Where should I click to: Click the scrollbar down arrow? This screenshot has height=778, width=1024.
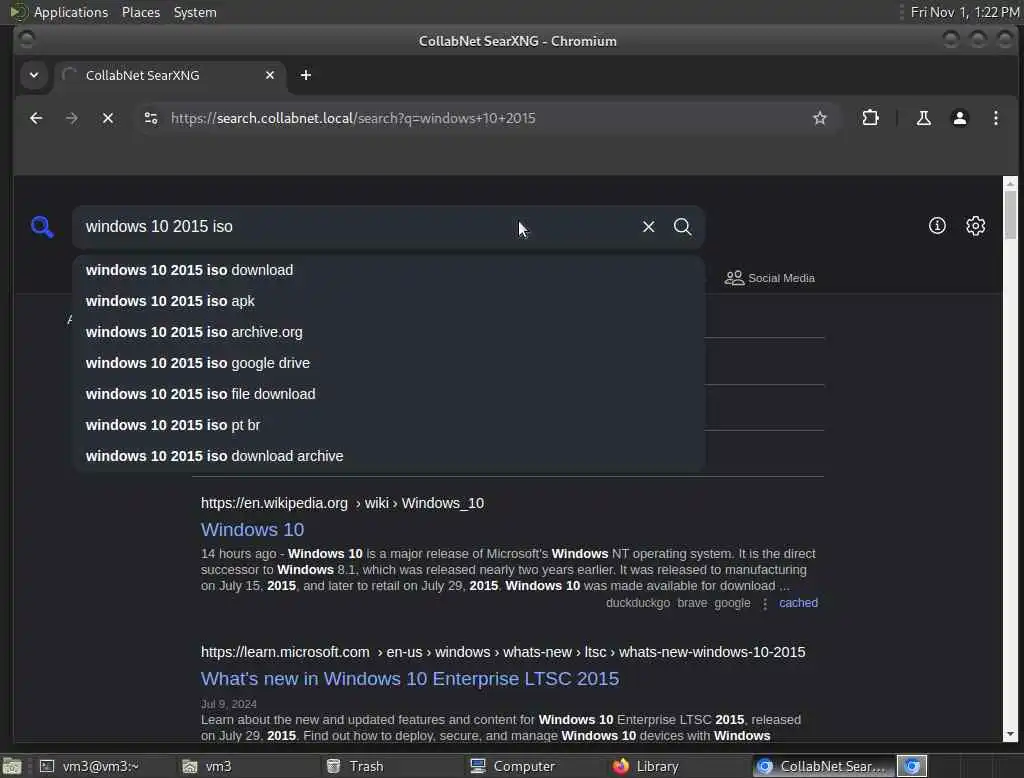pyautogui.click(x=1010, y=734)
